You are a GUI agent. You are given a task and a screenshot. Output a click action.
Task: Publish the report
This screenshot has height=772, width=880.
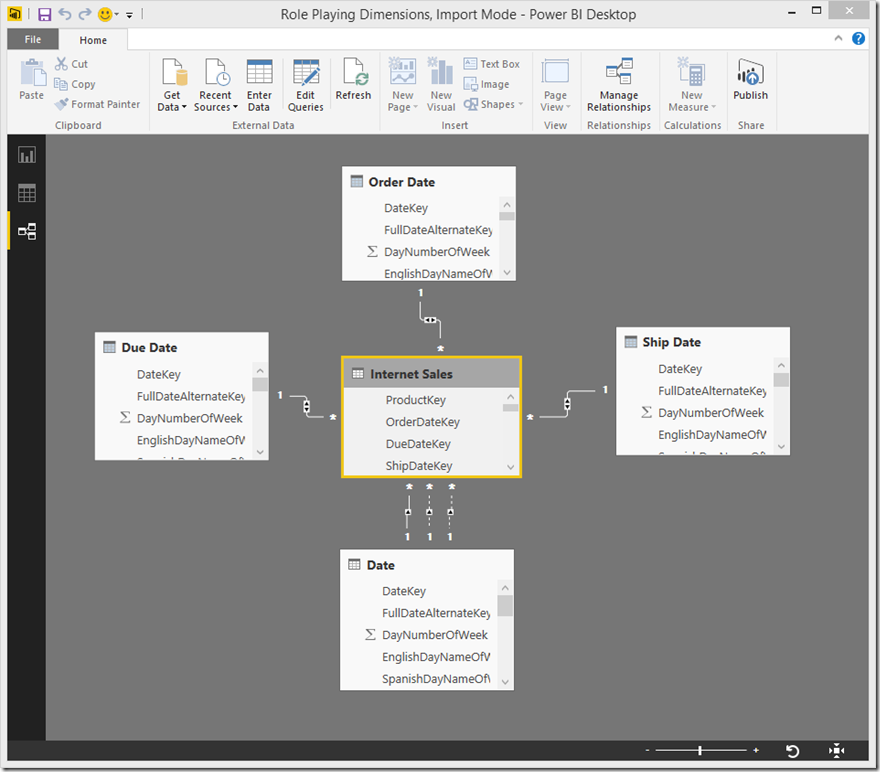pos(750,80)
